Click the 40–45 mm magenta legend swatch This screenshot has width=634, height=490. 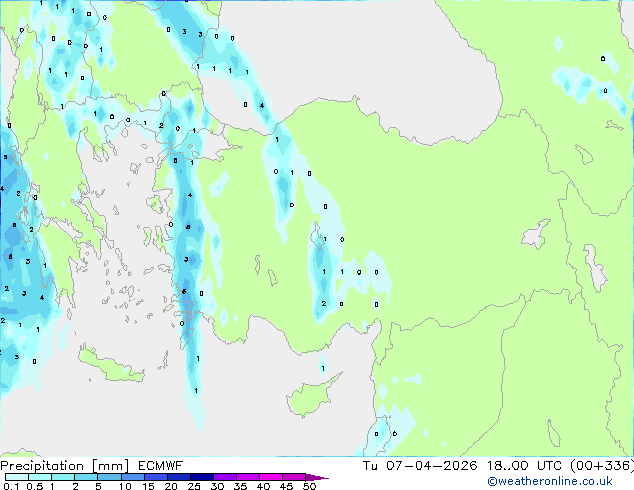[271, 477]
